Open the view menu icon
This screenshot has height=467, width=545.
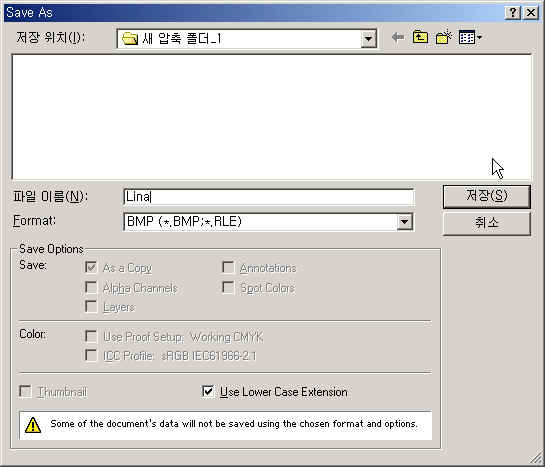(466, 37)
